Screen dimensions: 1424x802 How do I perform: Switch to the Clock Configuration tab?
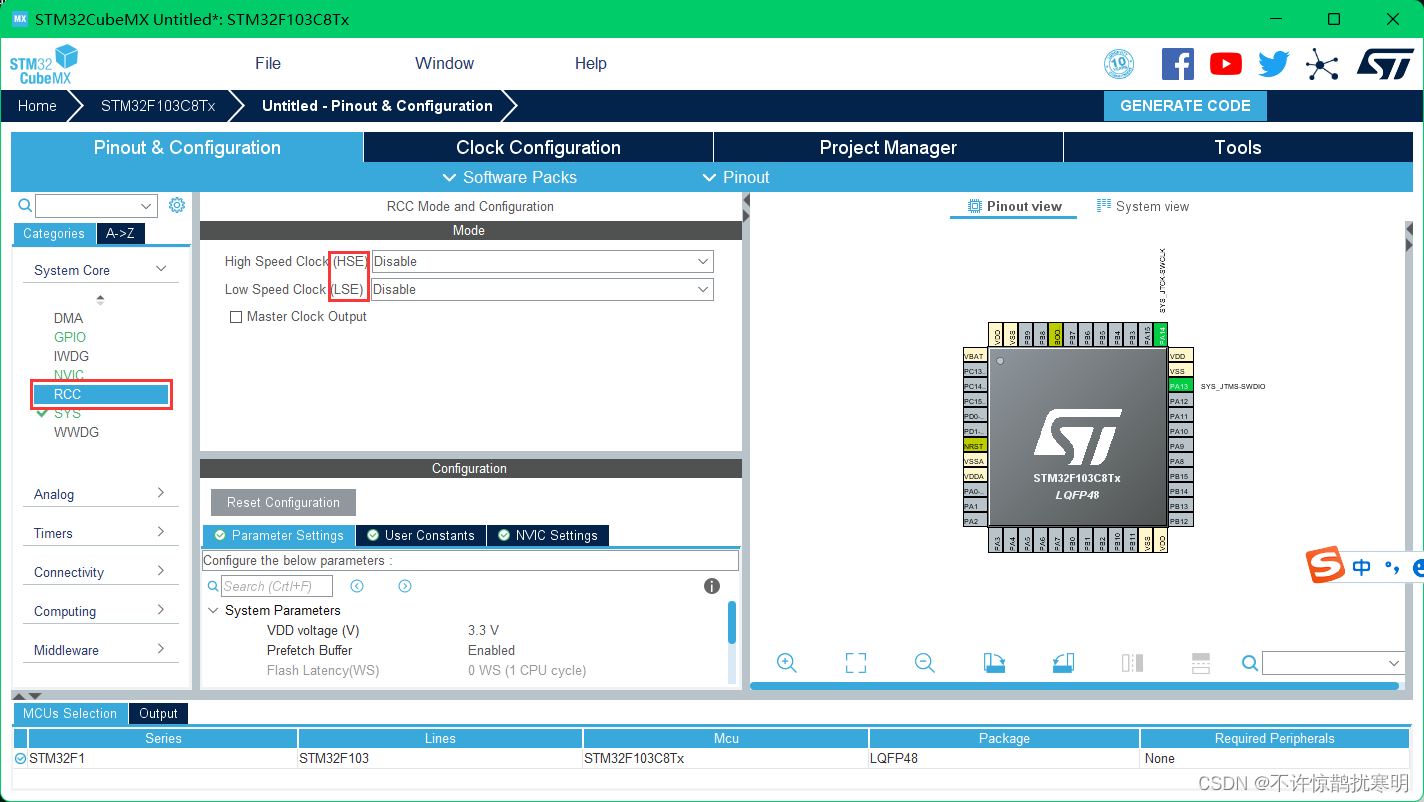click(x=538, y=147)
